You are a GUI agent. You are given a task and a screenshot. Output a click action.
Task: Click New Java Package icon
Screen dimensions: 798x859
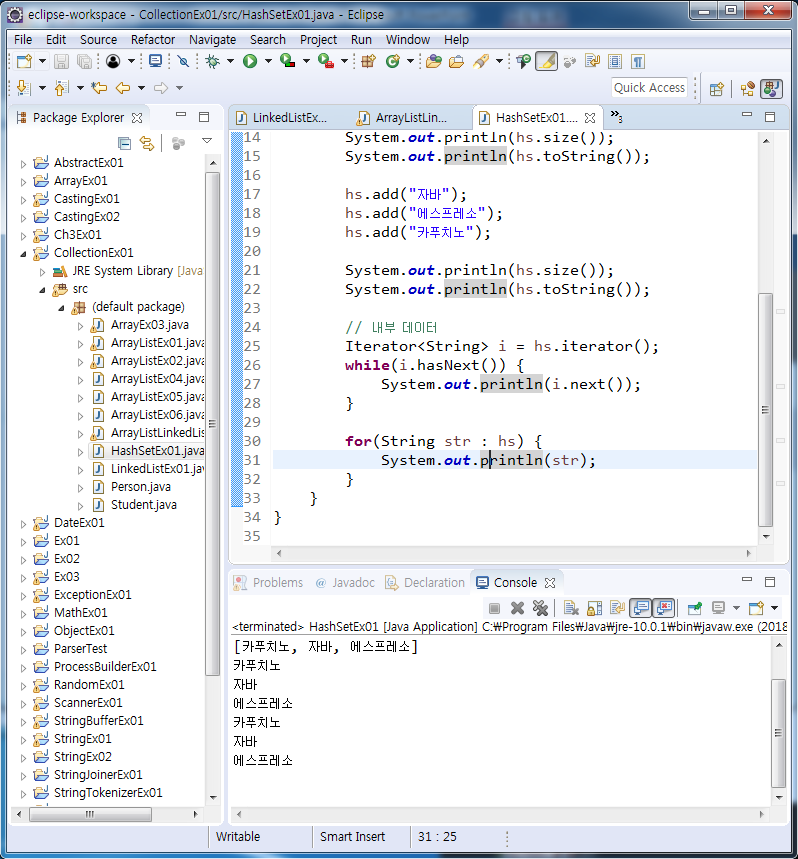pyautogui.click(x=369, y=61)
